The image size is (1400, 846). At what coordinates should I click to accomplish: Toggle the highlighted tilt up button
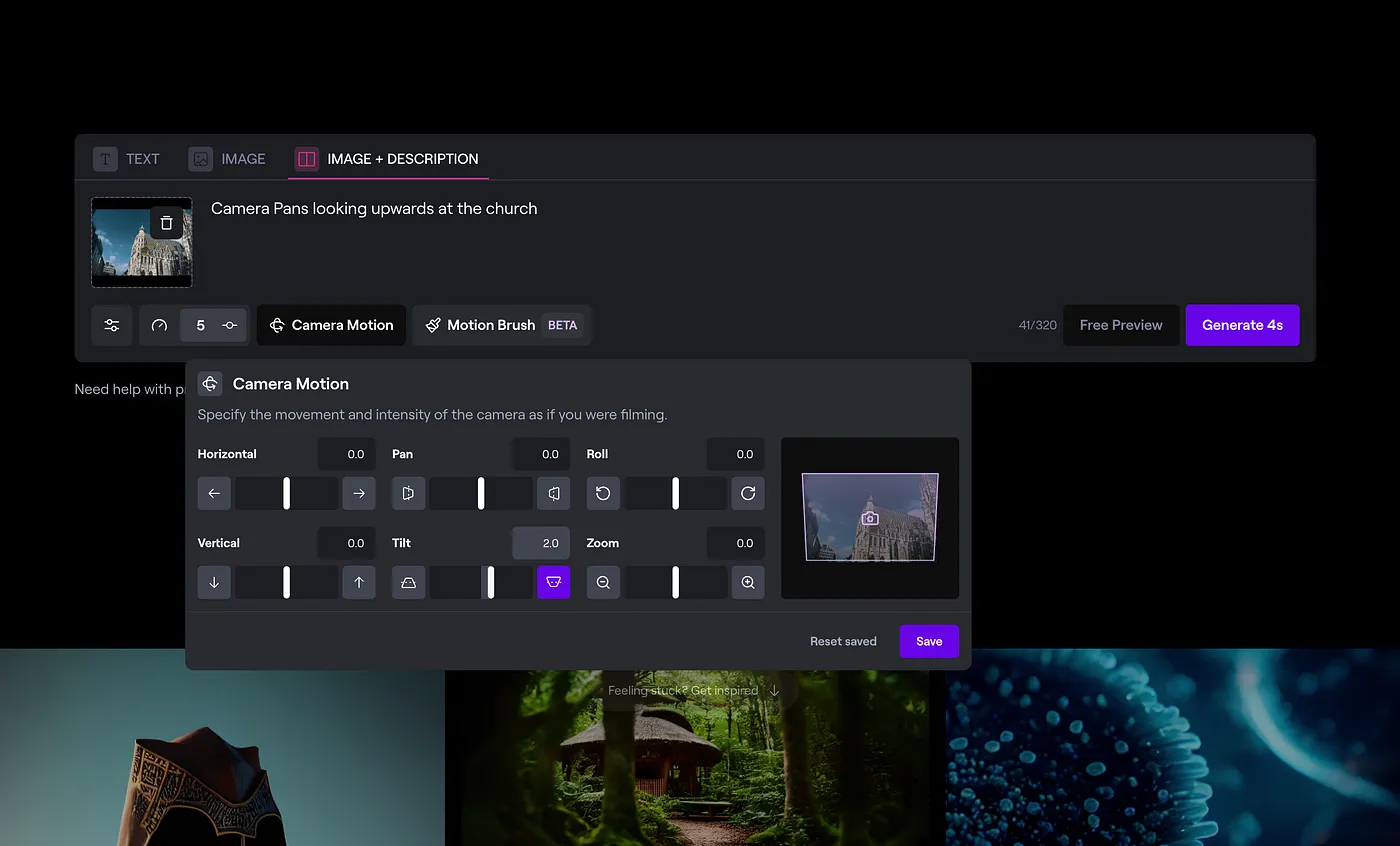click(x=553, y=582)
